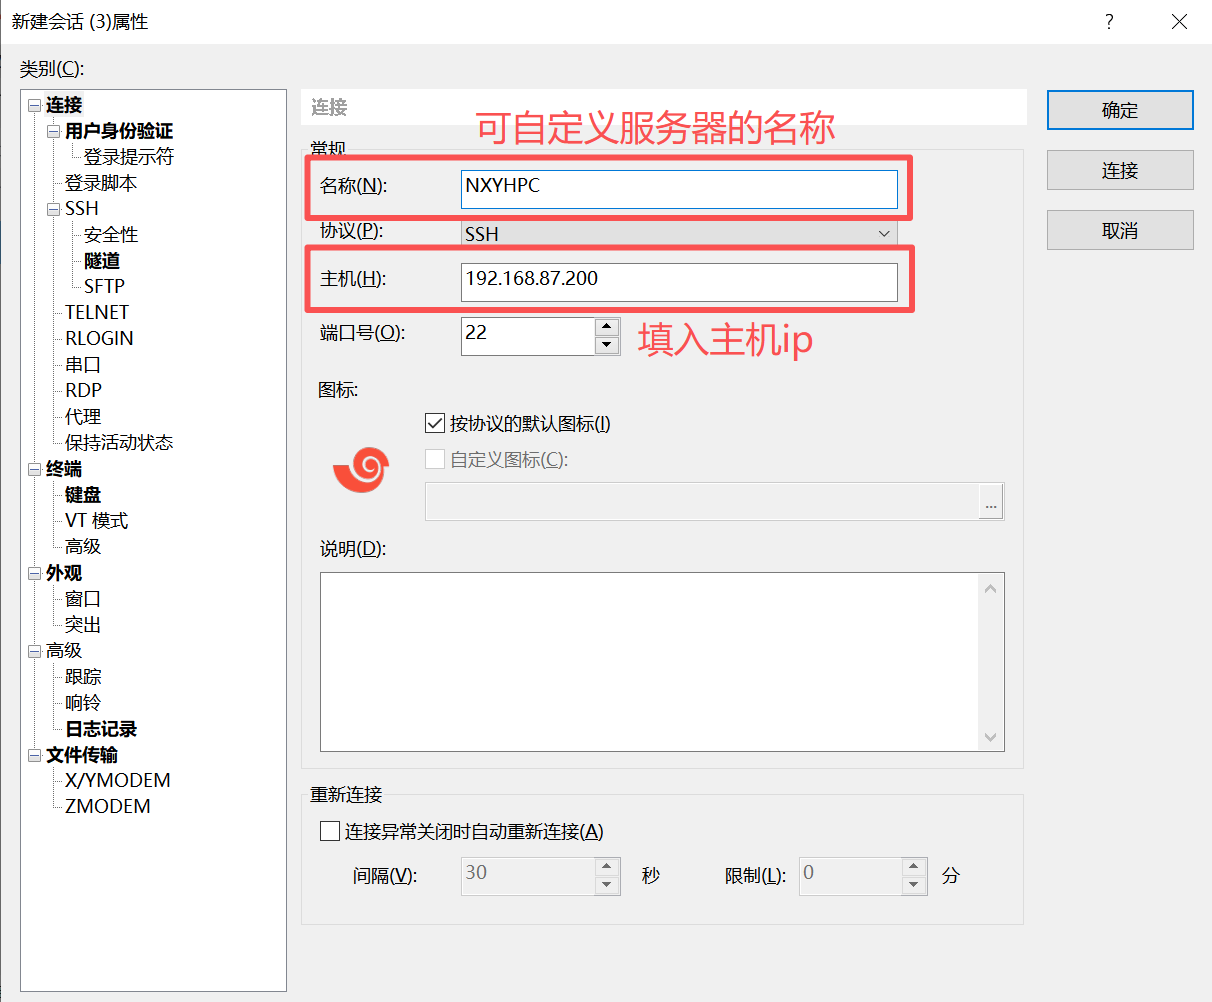The width and height of the screenshot is (1212, 1002).
Task: Collapse the SSH tree branch
Action: pyautogui.click(x=53, y=208)
